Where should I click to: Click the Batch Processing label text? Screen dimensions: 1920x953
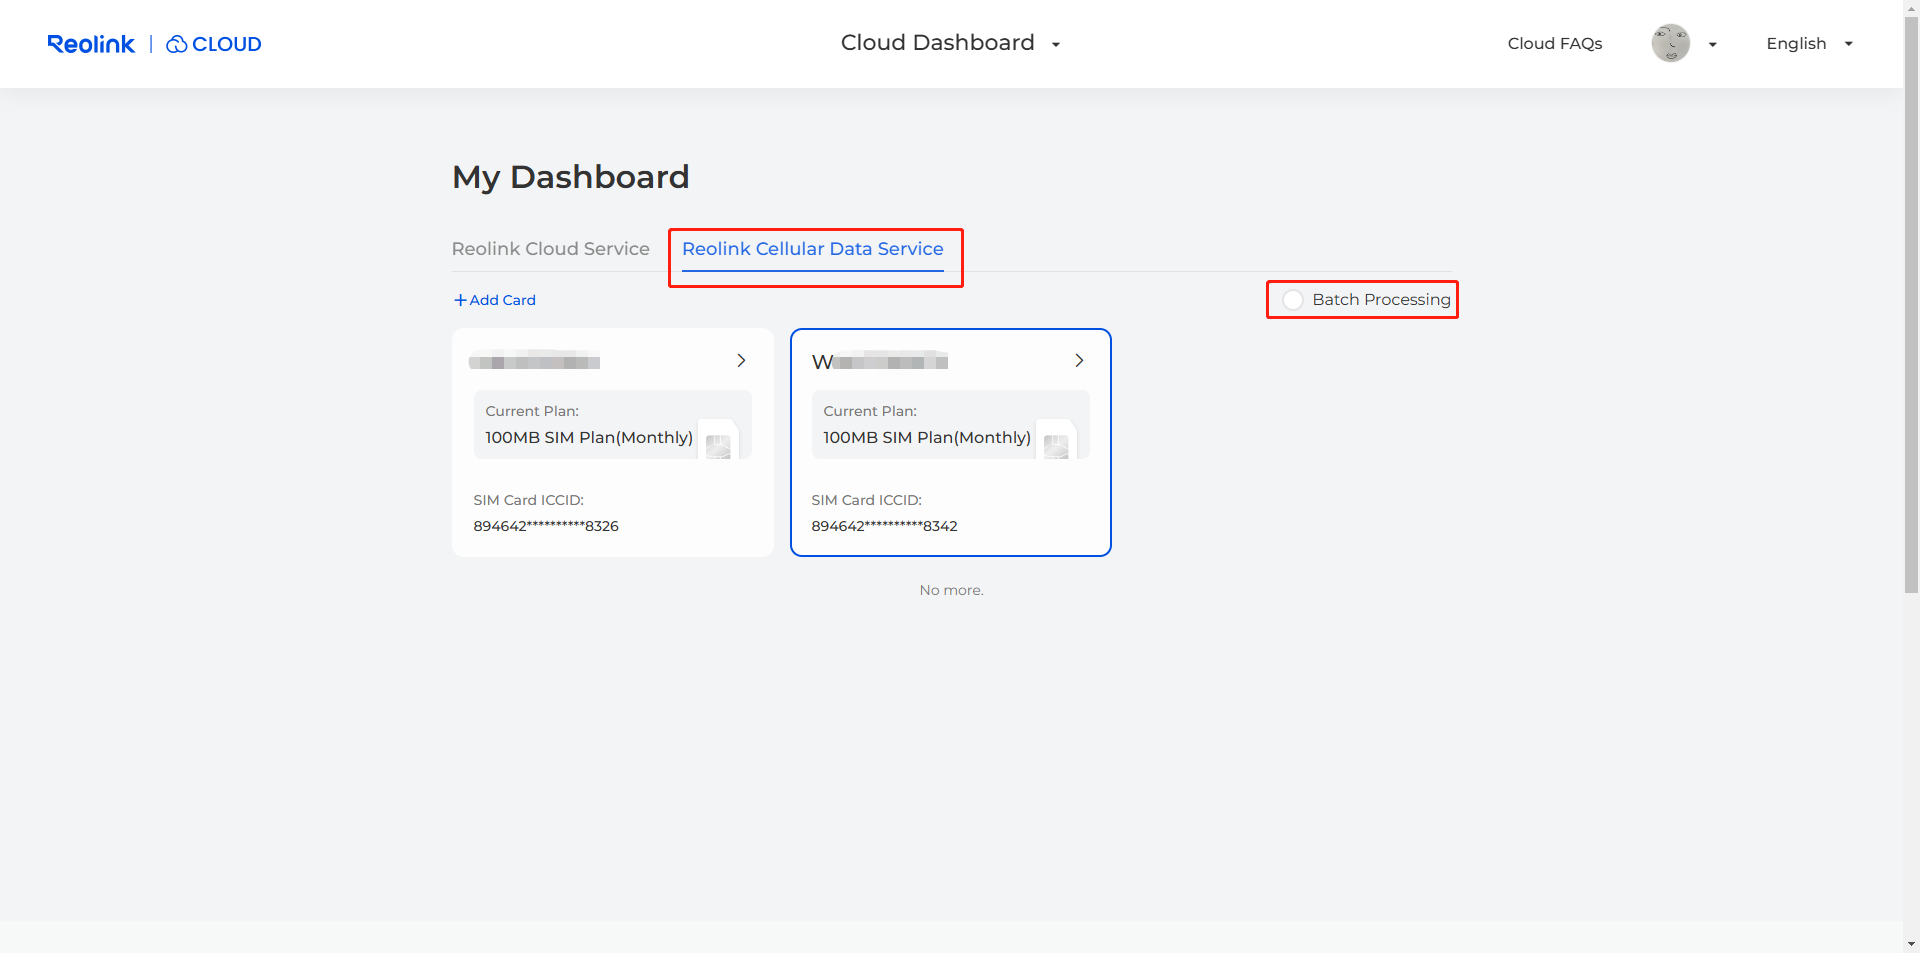pos(1381,300)
